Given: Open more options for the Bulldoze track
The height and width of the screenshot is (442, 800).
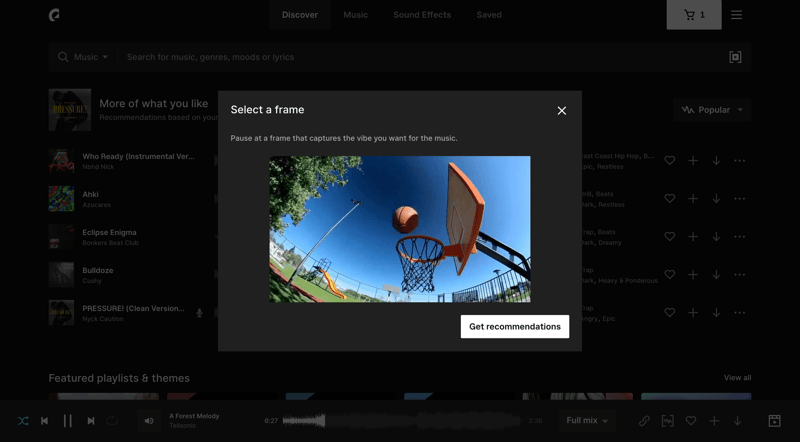Looking at the screenshot, I should pyautogui.click(x=739, y=275).
